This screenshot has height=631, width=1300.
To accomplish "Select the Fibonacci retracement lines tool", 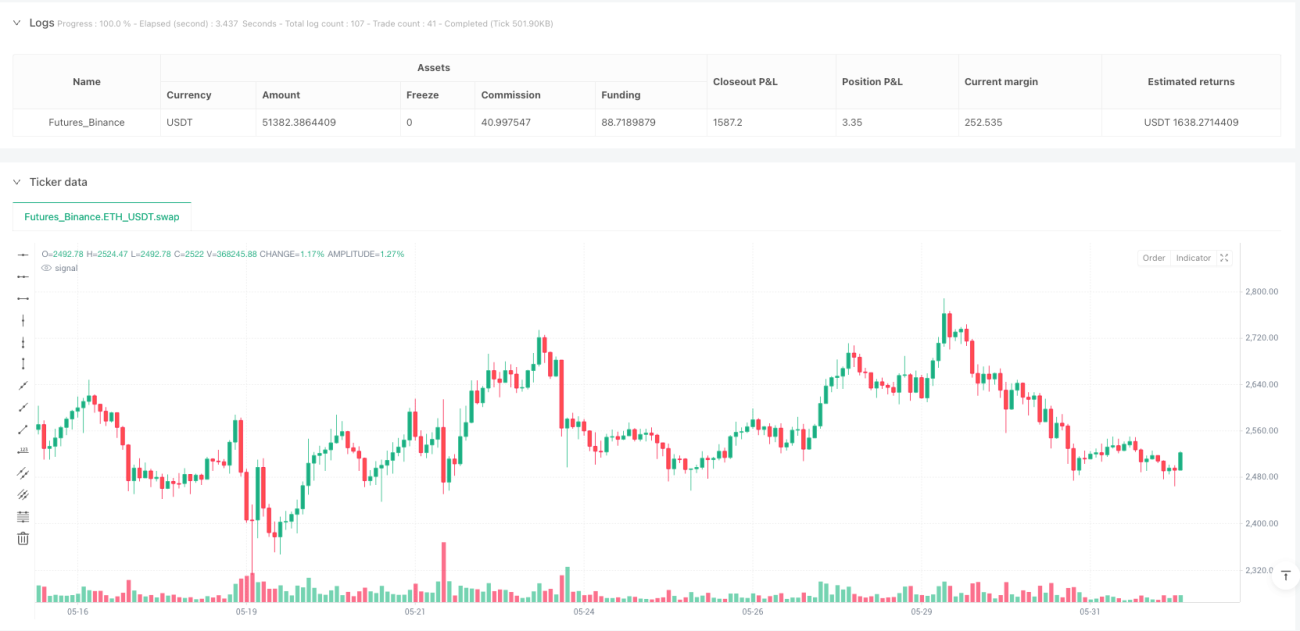I will (23, 517).
